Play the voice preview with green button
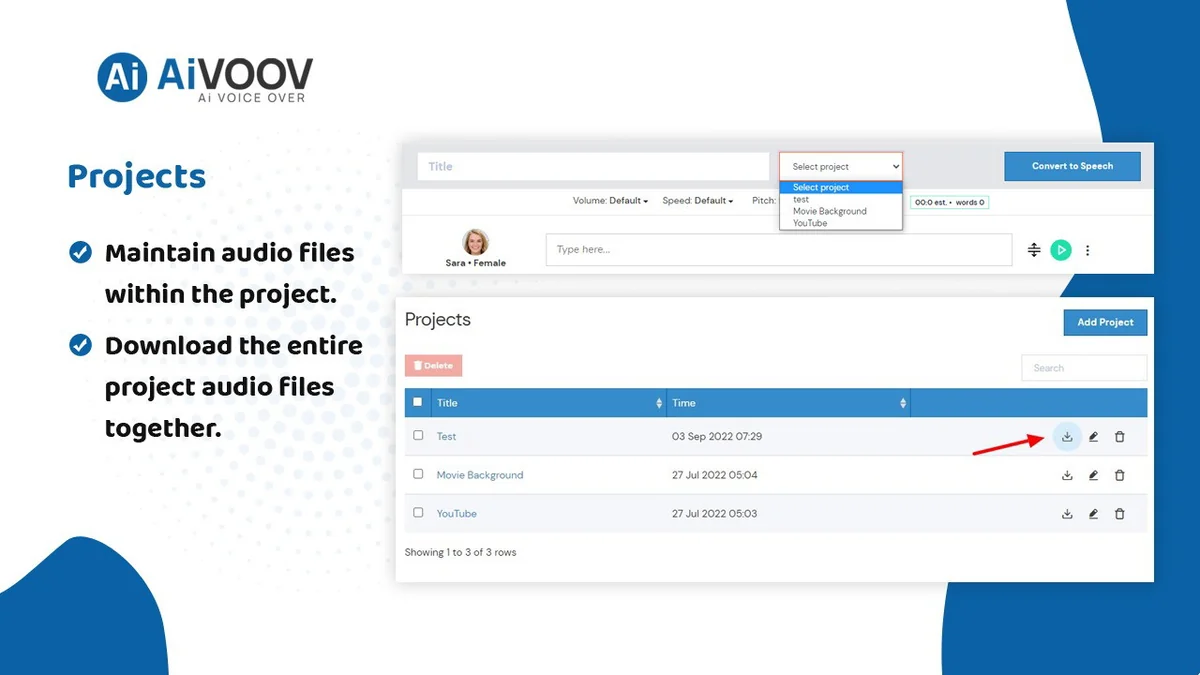The width and height of the screenshot is (1200, 675). pos(1061,250)
